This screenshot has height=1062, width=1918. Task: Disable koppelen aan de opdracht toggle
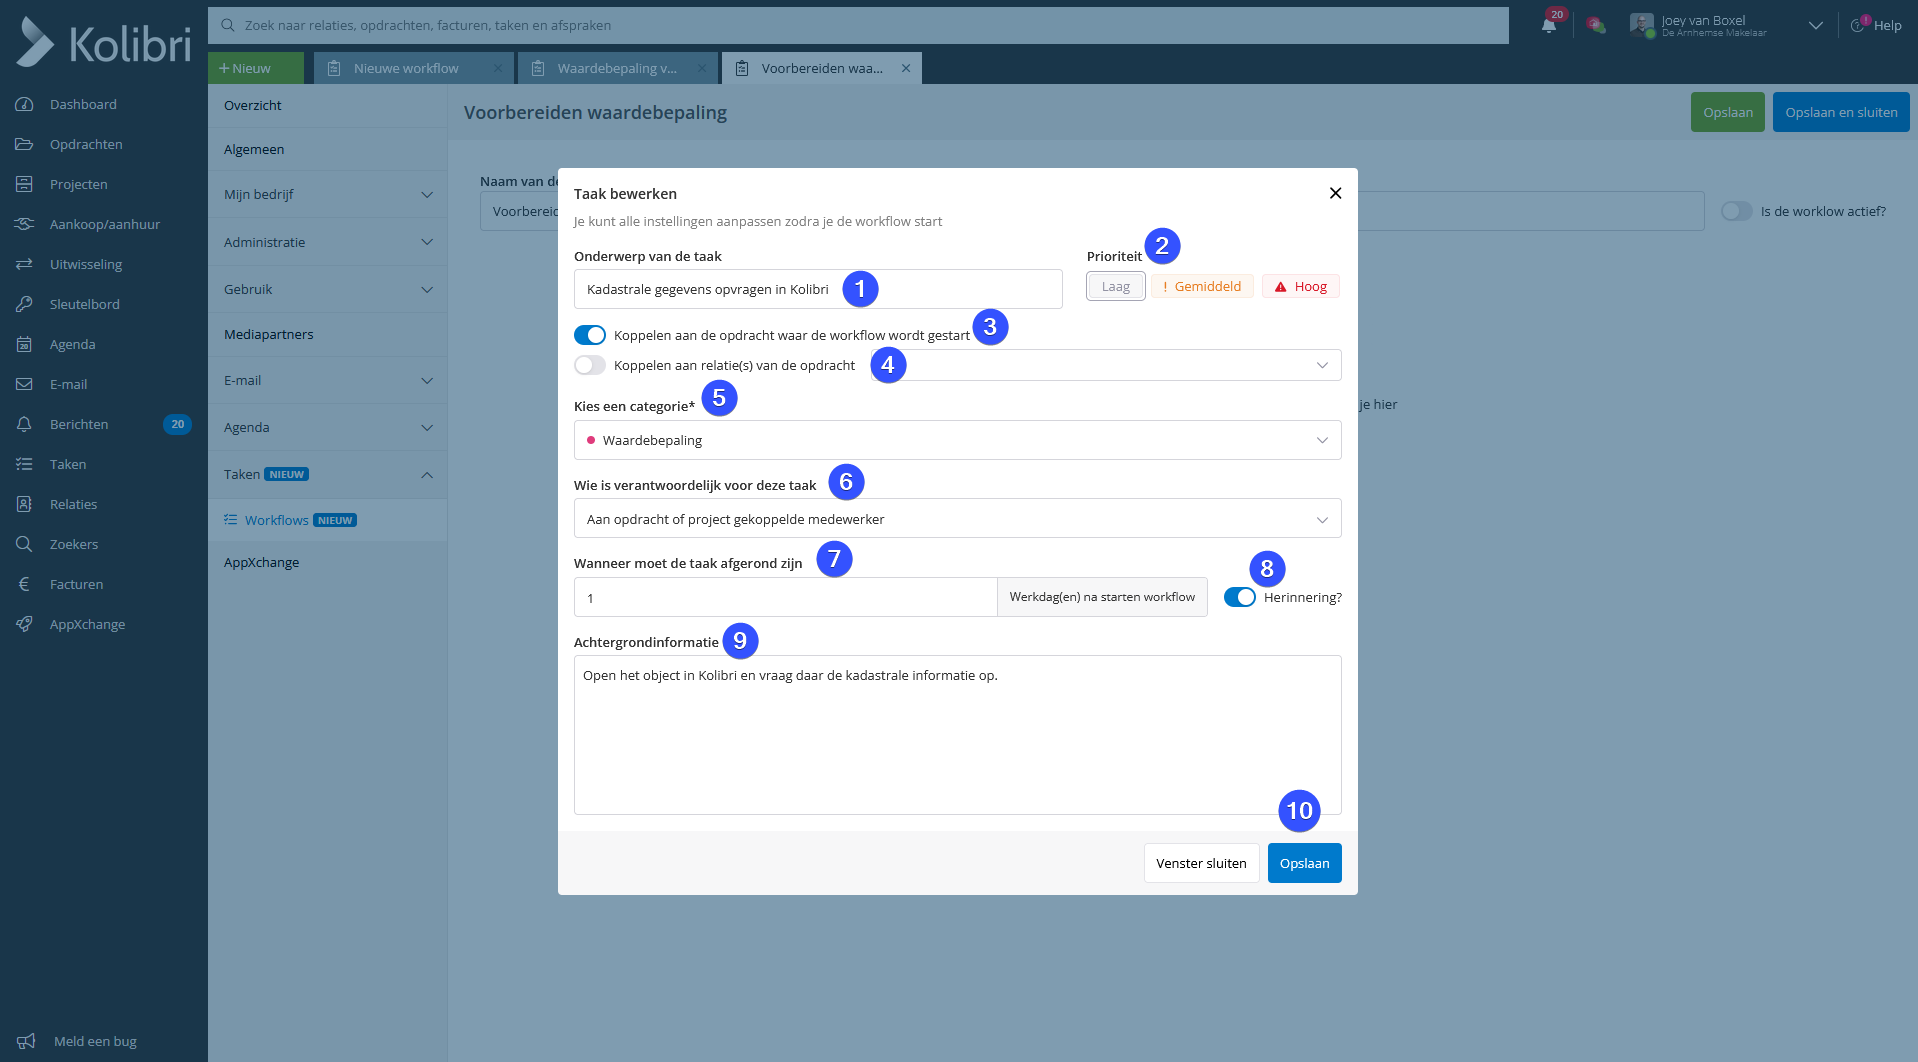(590, 335)
